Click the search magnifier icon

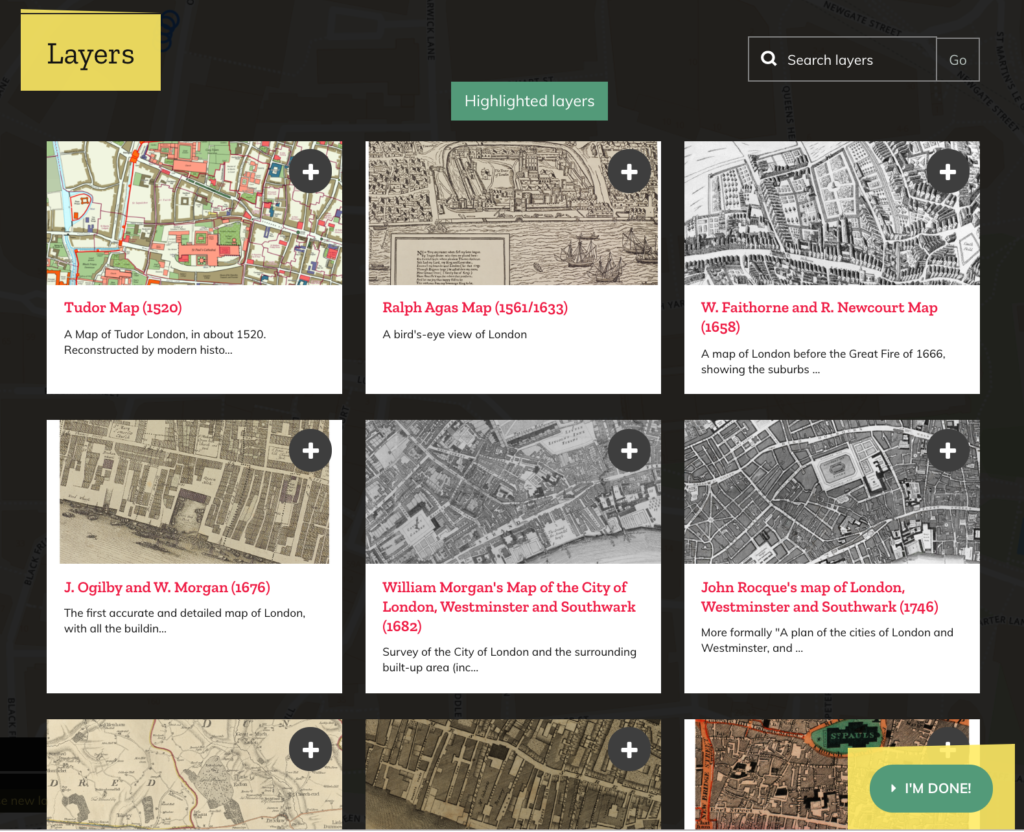pos(769,59)
